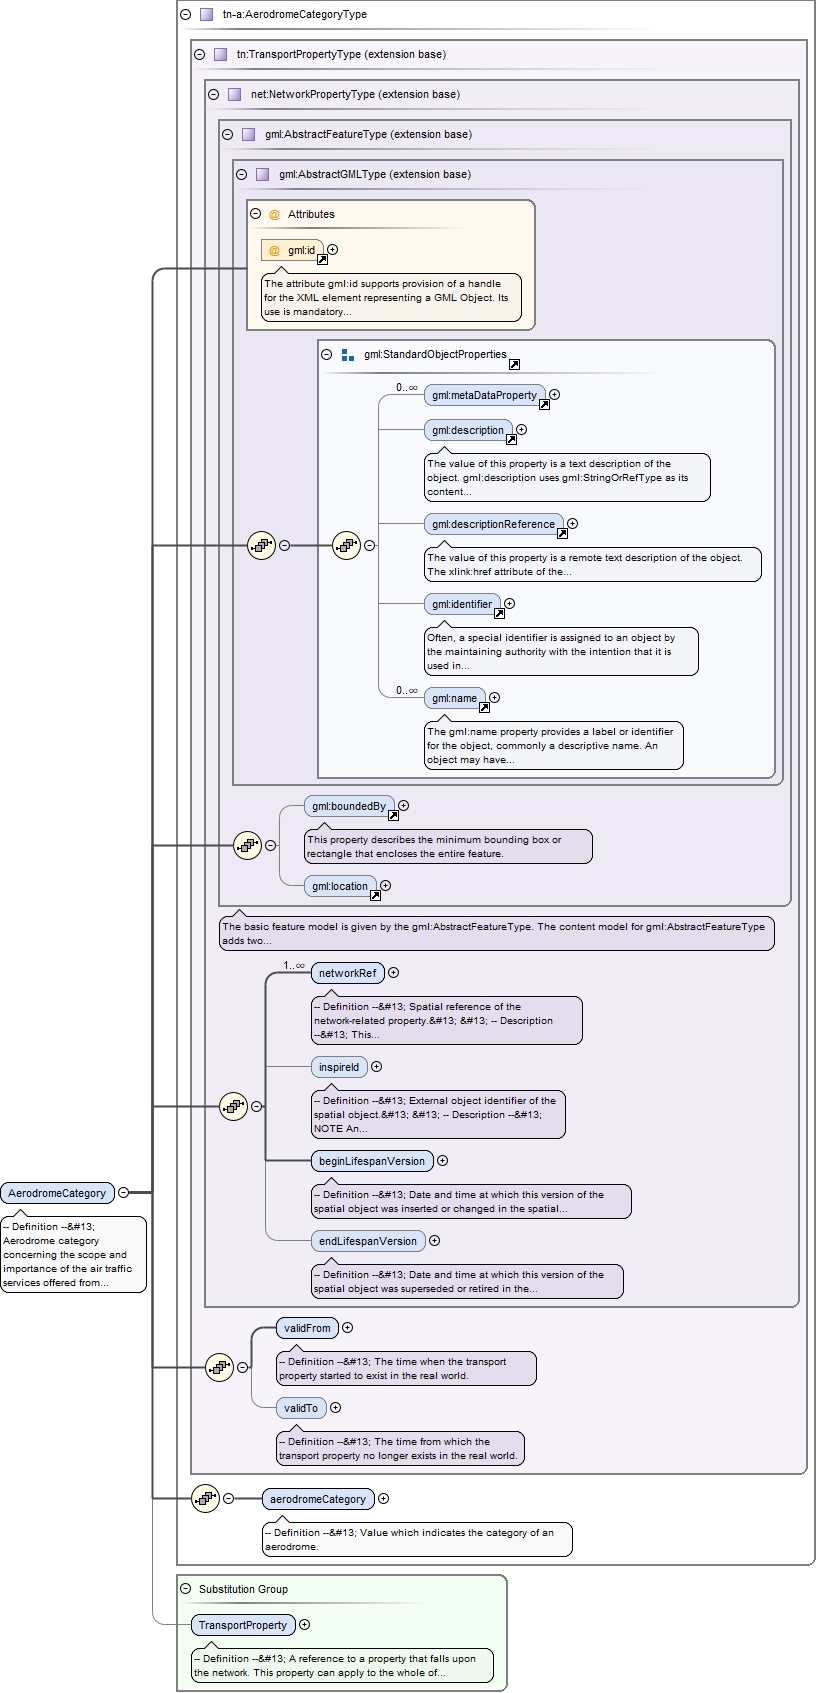Image resolution: width=817 pixels, height=1693 pixels.
Task: Click sequence icon before gml:StandardObjectProperties
Action: coord(261,545)
